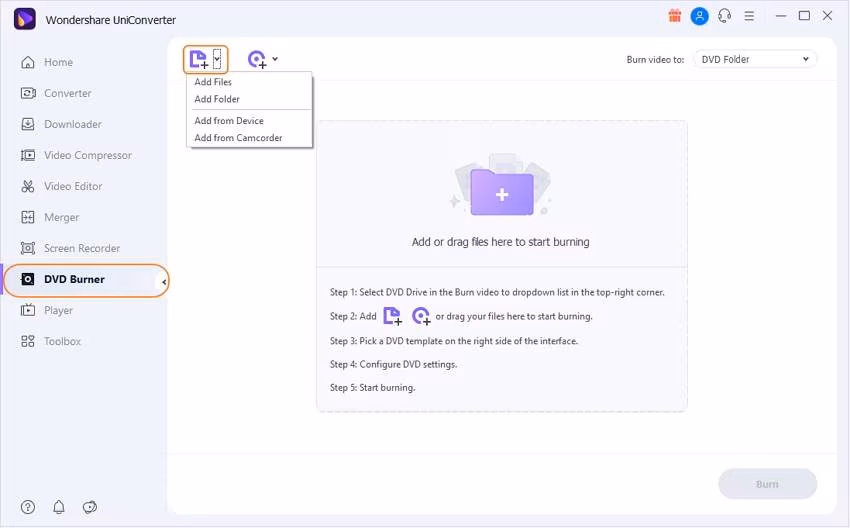850x528 pixels.
Task: Click the purple folder add-files icon
Action: point(502,191)
